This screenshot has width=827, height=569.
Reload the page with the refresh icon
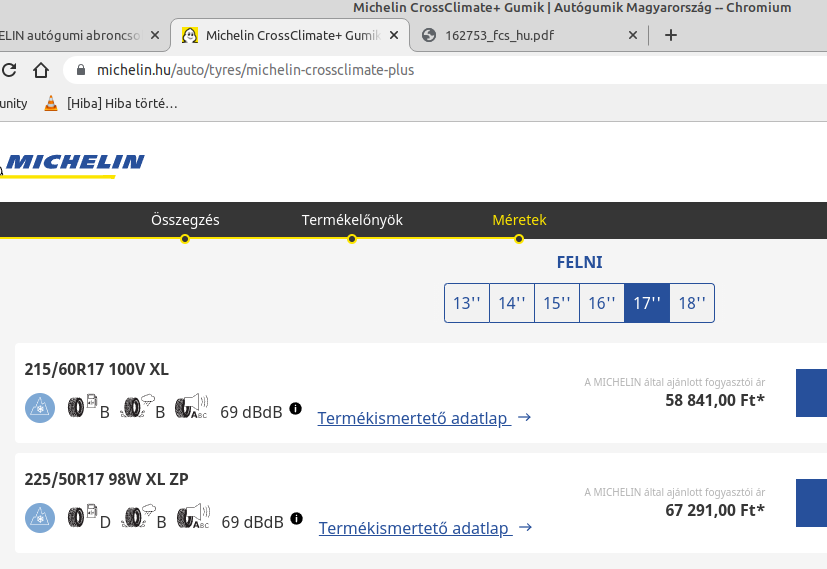[x=9, y=70]
